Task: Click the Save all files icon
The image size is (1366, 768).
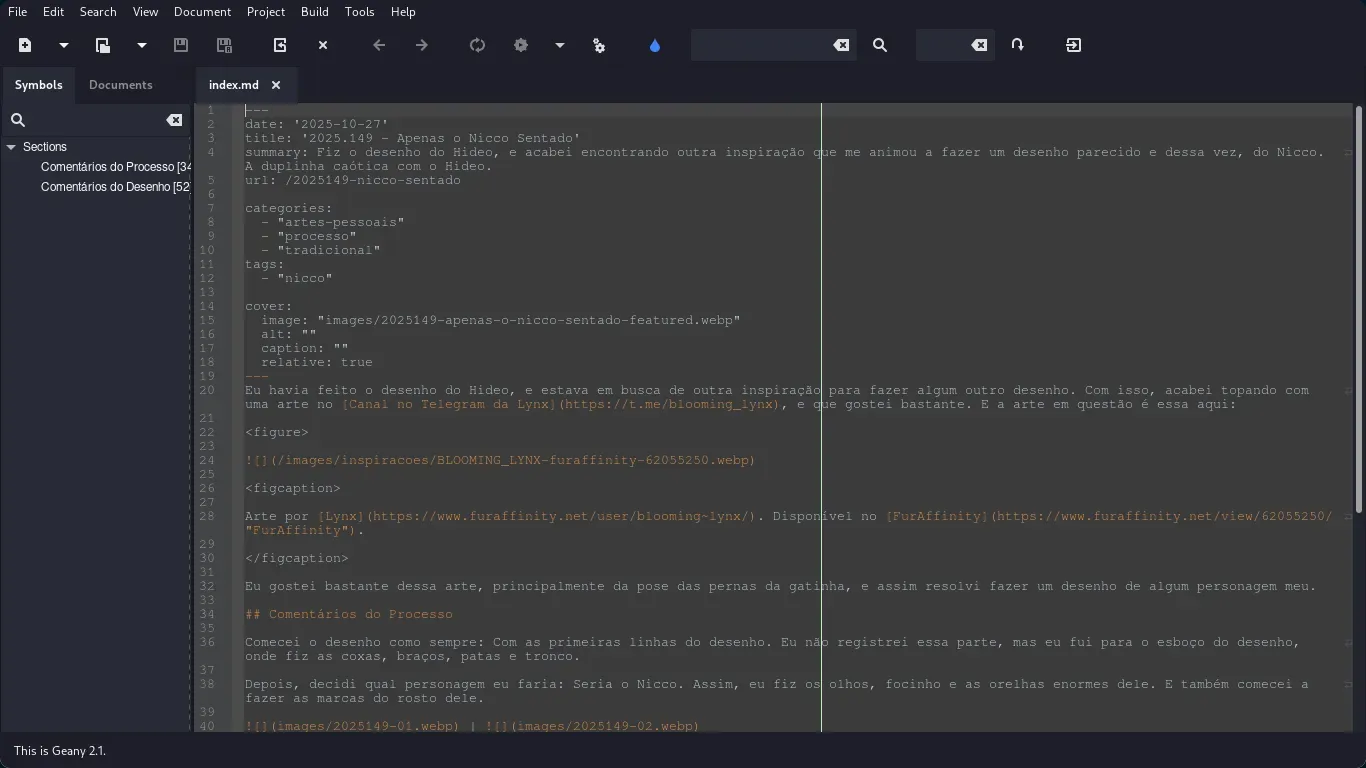Action: coord(224,45)
